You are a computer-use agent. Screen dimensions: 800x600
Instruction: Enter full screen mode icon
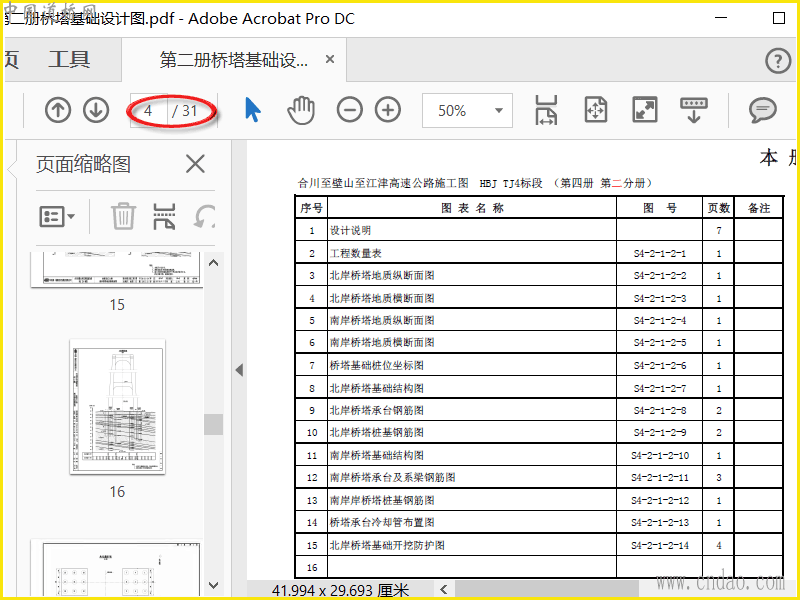[x=645, y=110]
